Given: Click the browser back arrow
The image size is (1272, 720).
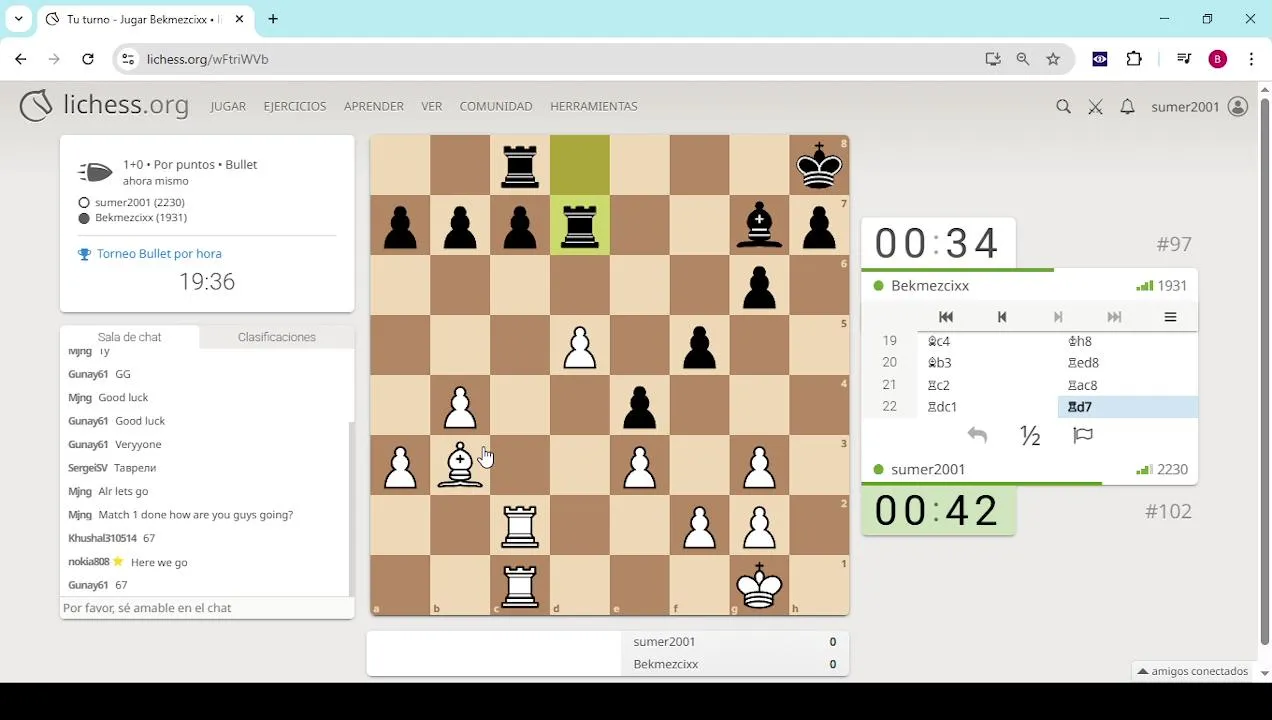Looking at the screenshot, I should pos(21,59).
